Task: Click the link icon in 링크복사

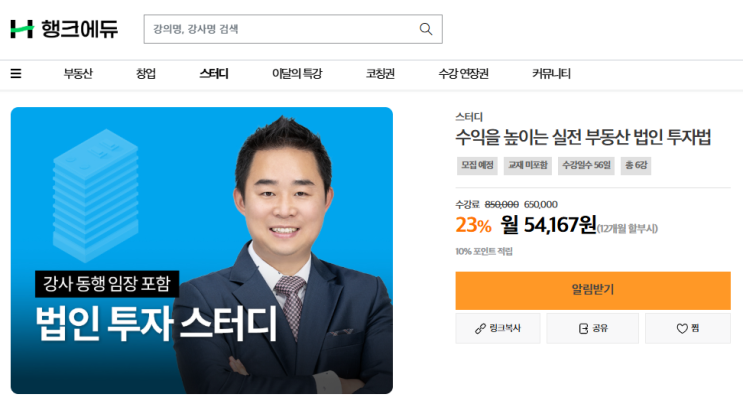Action: tap(480, 328)
